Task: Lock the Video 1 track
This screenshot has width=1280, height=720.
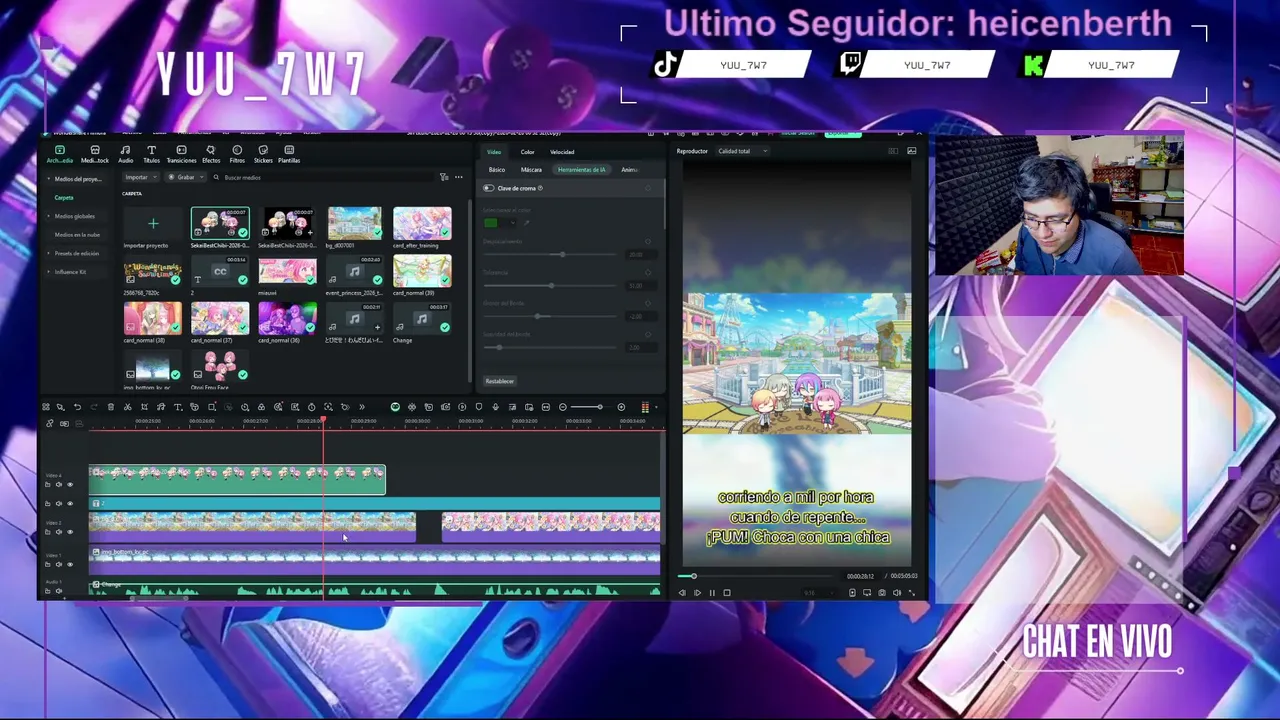Action: pos(47,564)
